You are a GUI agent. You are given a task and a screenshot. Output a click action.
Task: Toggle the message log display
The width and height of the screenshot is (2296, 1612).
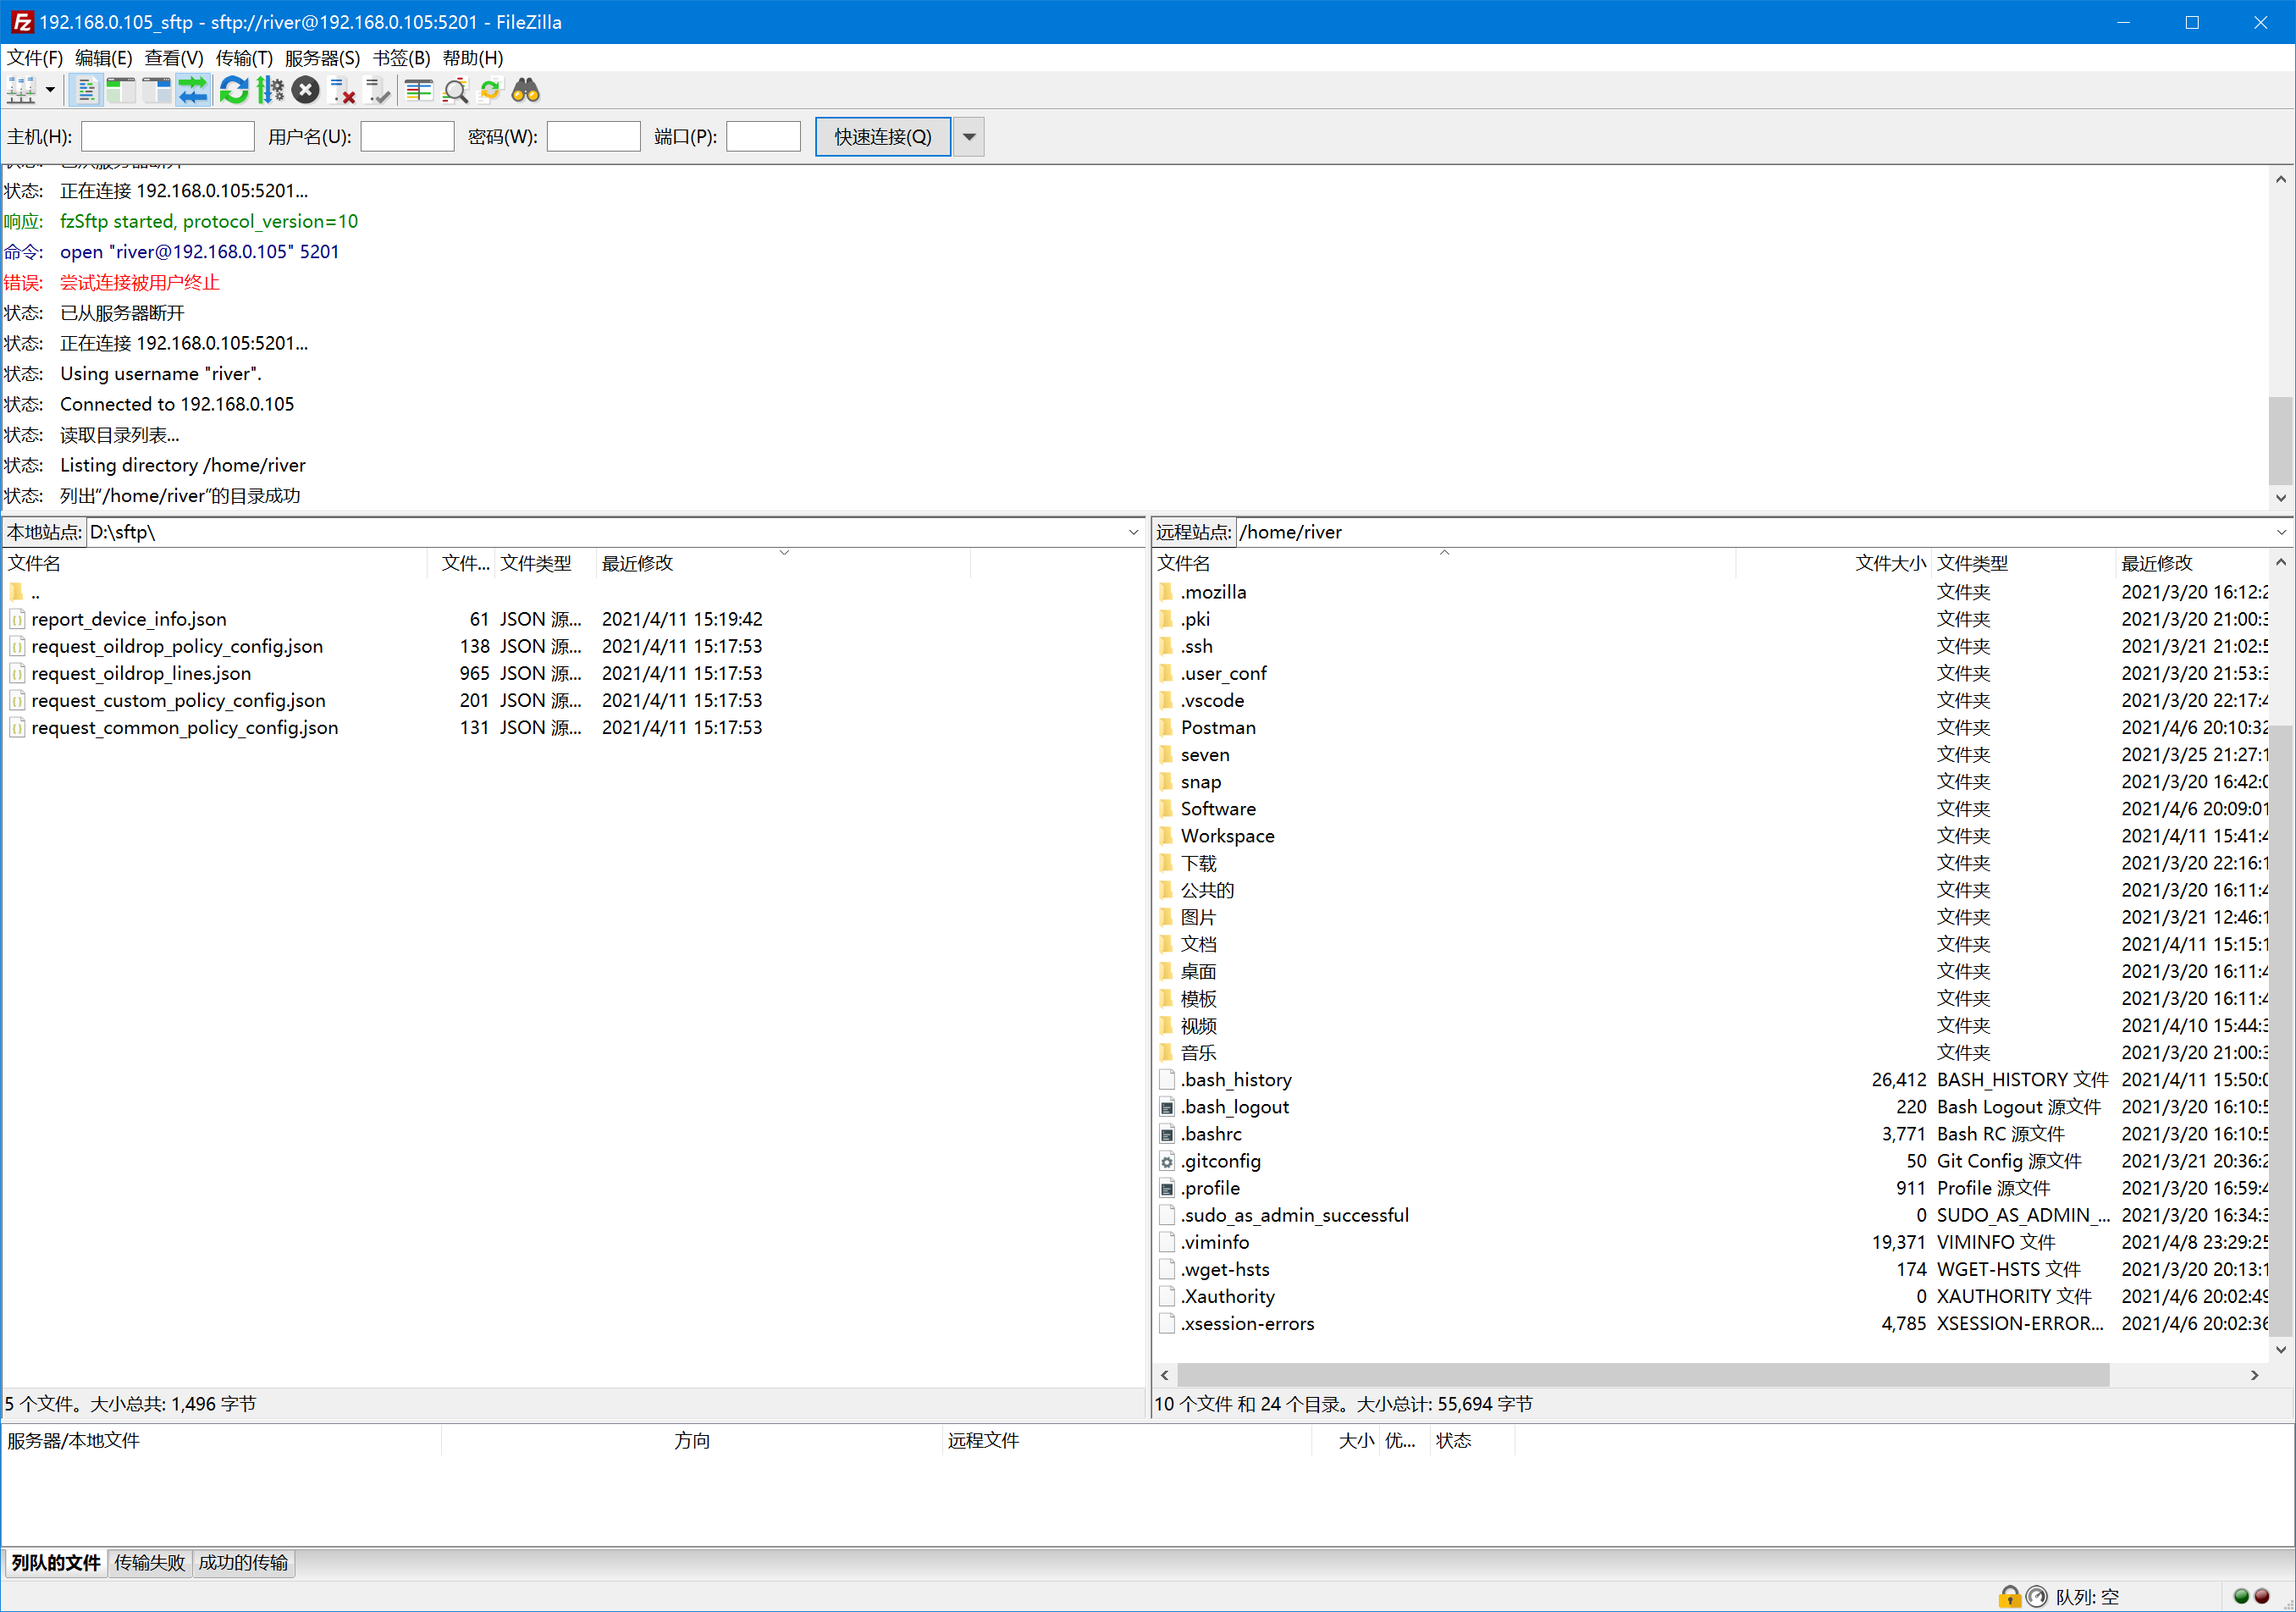(87, 90)
